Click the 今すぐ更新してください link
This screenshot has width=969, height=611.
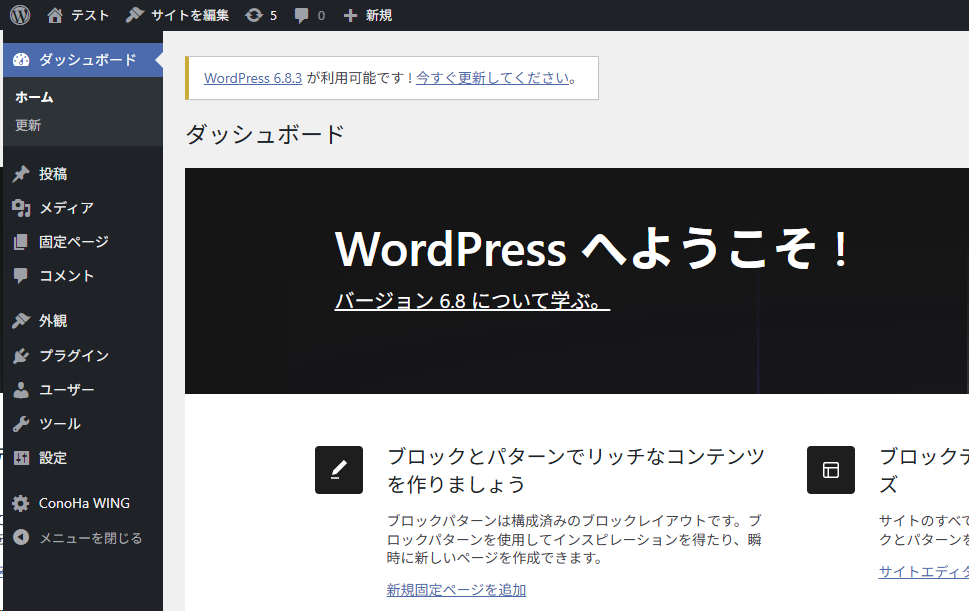tap(493, 78)
